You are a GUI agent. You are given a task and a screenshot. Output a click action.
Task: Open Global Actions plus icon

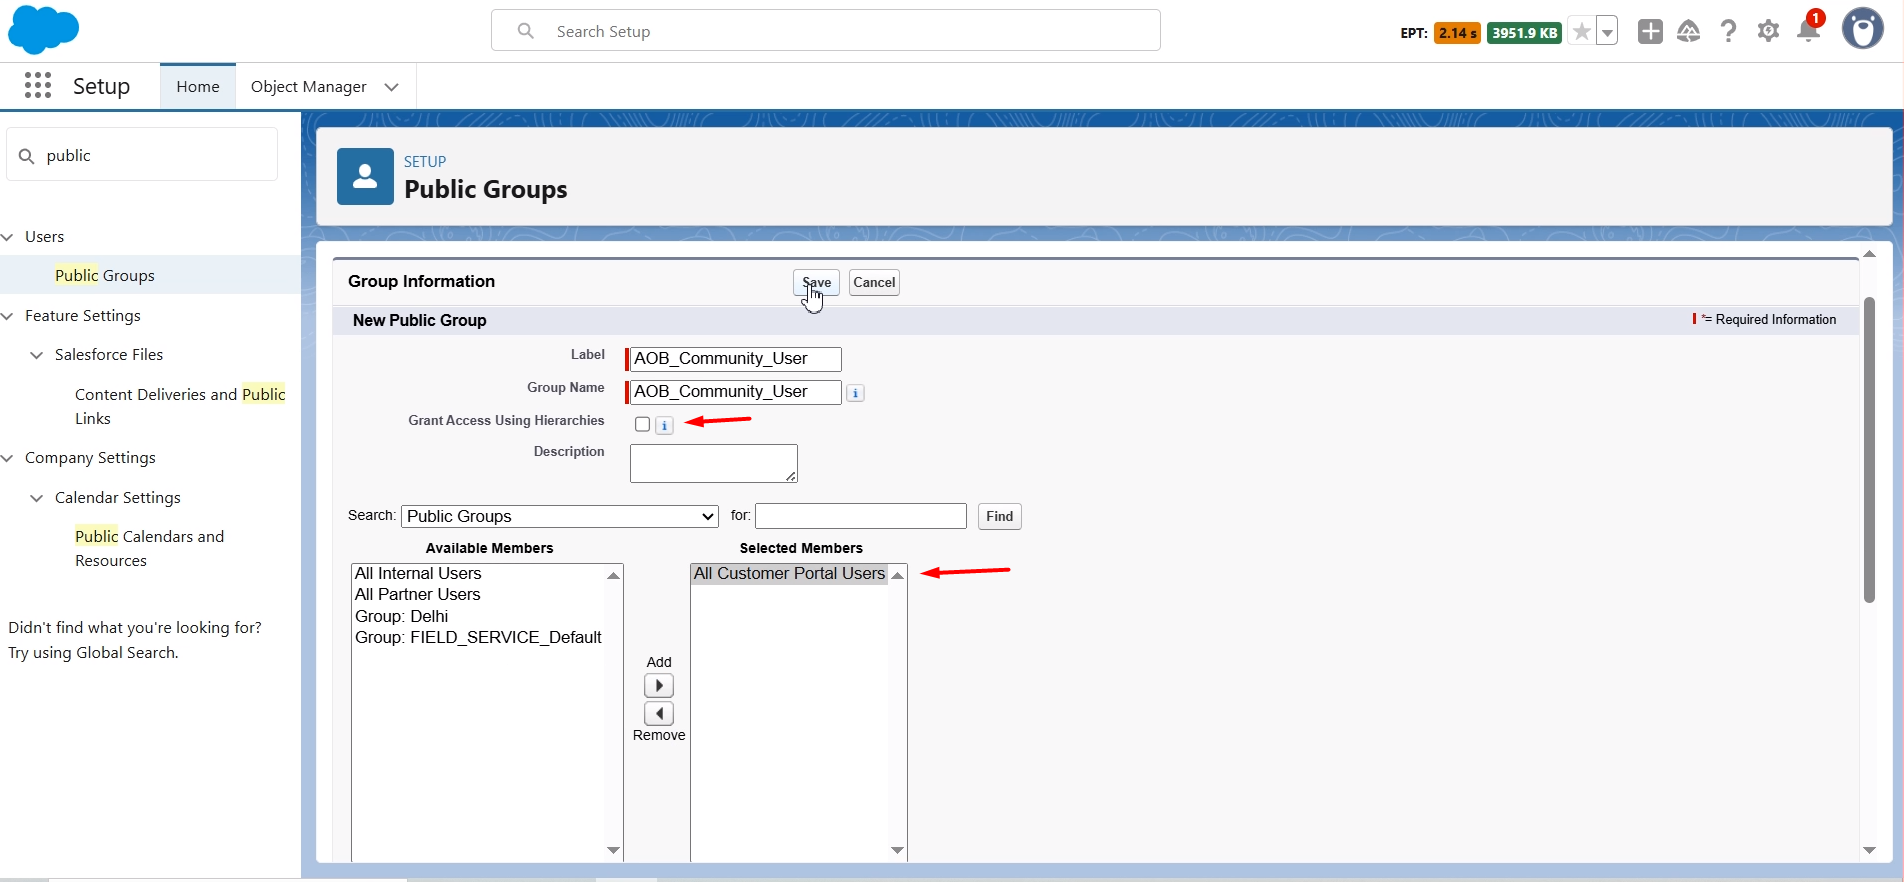1650,32
